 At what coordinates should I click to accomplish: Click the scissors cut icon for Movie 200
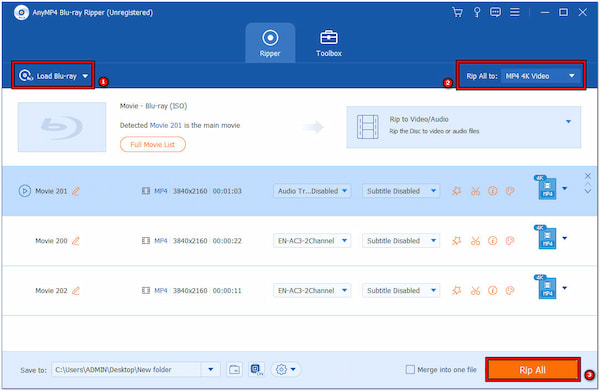tap(475, 241)
